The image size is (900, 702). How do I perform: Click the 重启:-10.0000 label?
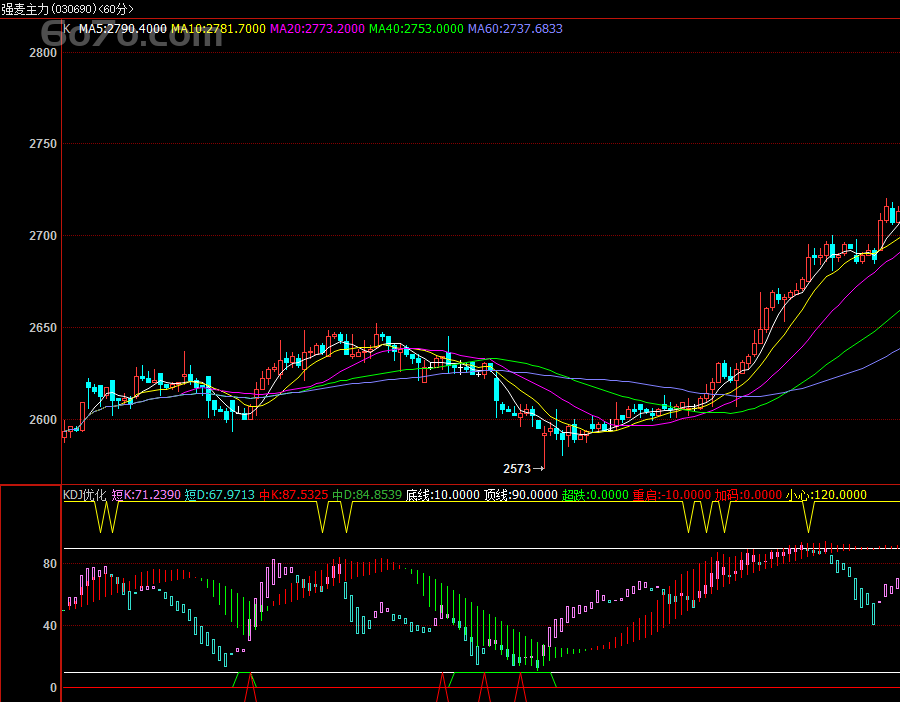click(672, 495)
